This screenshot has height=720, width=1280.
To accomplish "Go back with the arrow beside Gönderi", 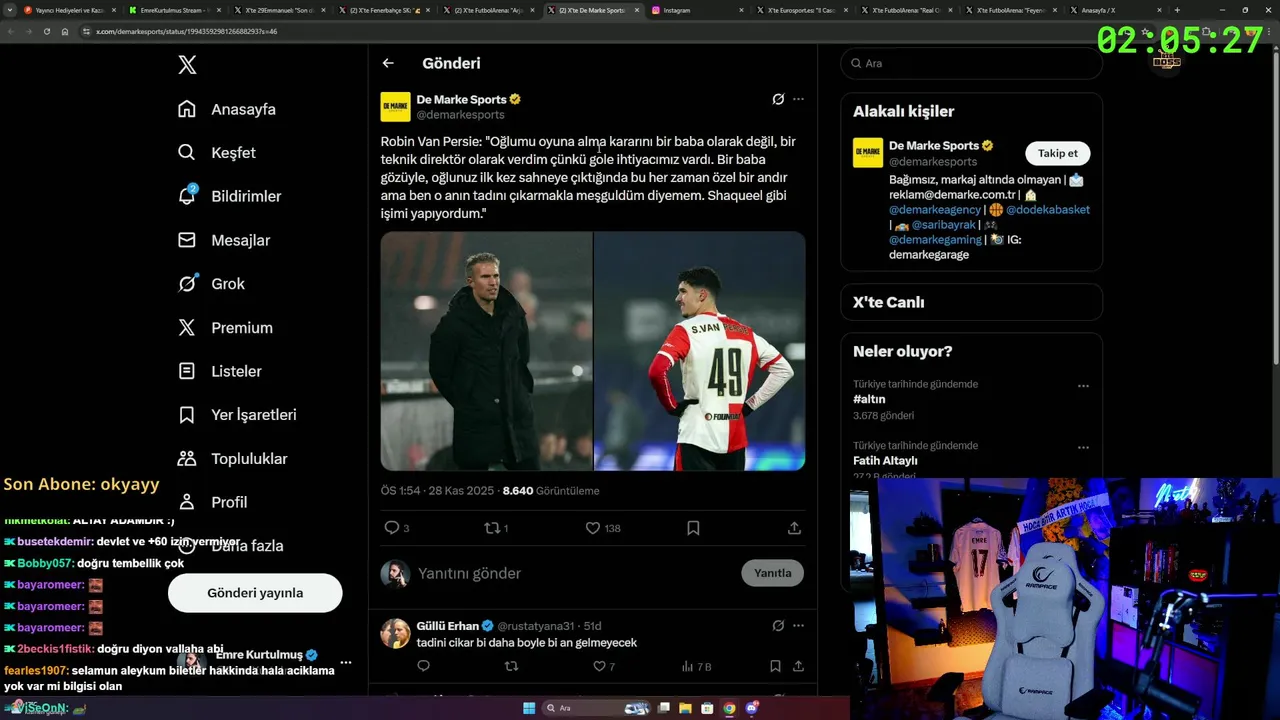I will (x=388, y=63).
